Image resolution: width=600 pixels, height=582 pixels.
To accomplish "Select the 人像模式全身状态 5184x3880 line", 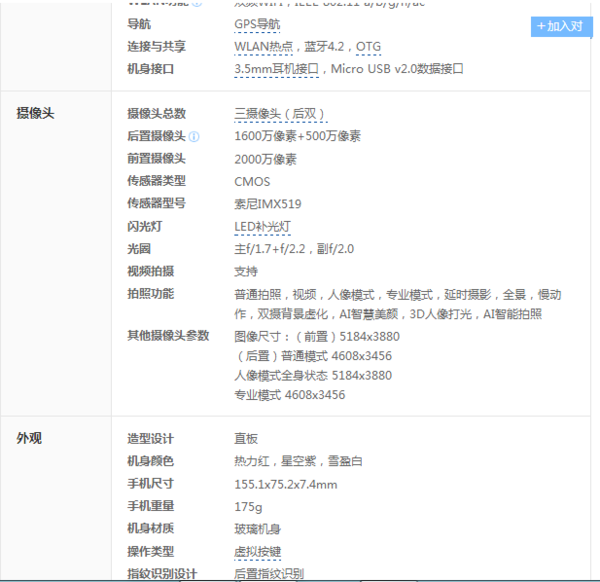I will click(x=313, y=375).
